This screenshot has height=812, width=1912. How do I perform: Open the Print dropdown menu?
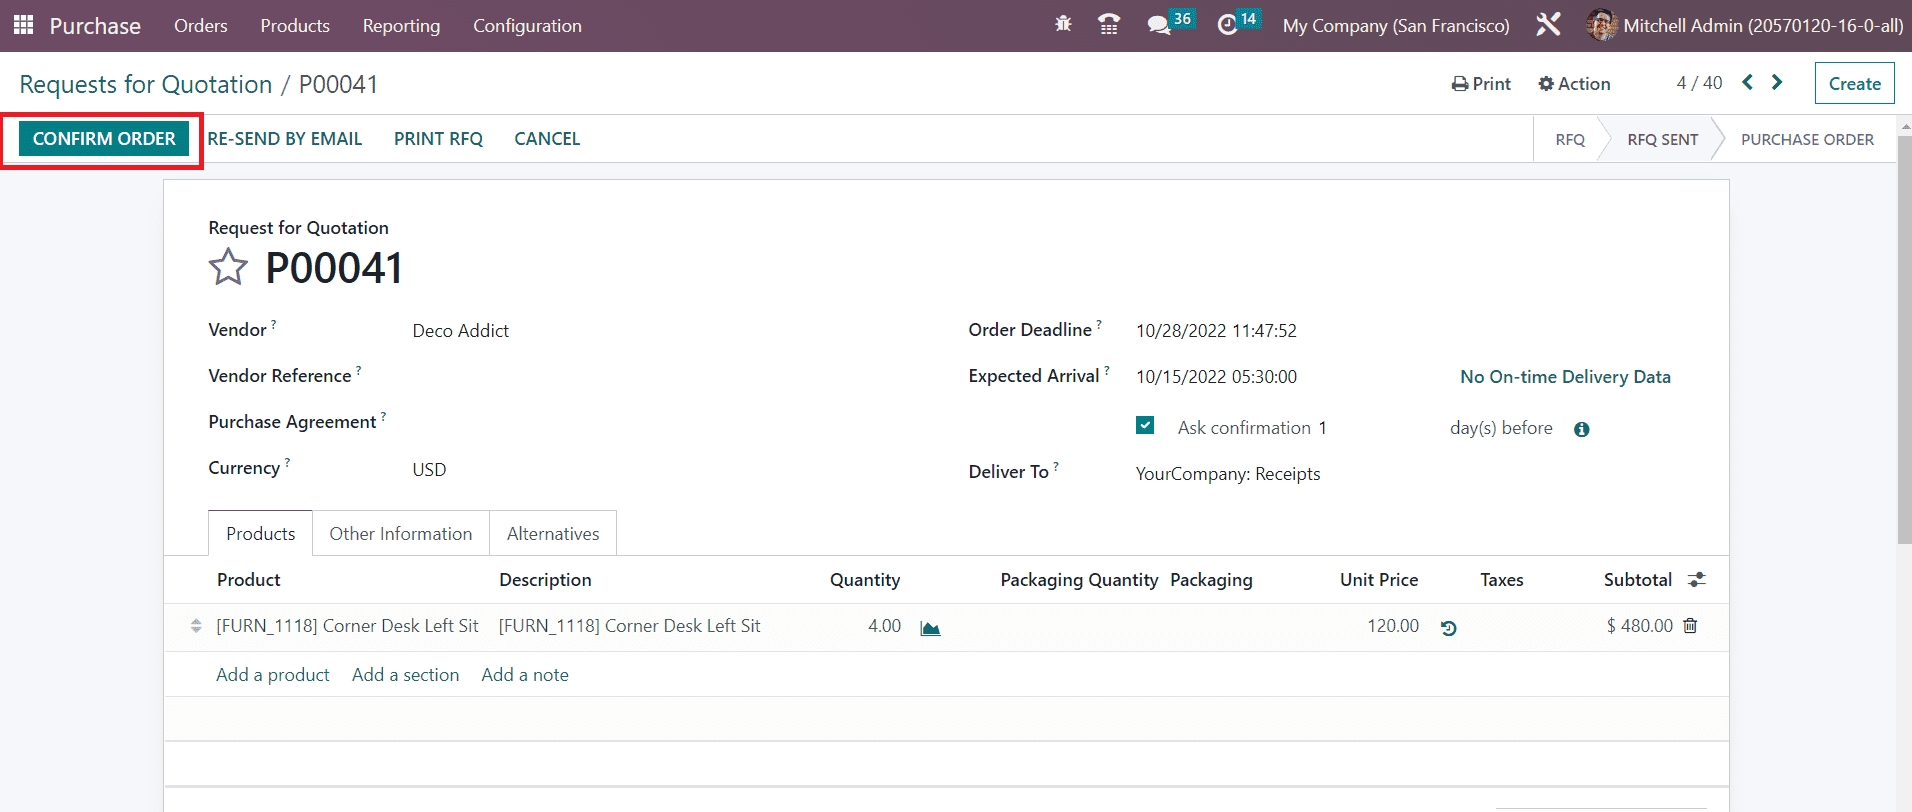tap(1481, 84)
